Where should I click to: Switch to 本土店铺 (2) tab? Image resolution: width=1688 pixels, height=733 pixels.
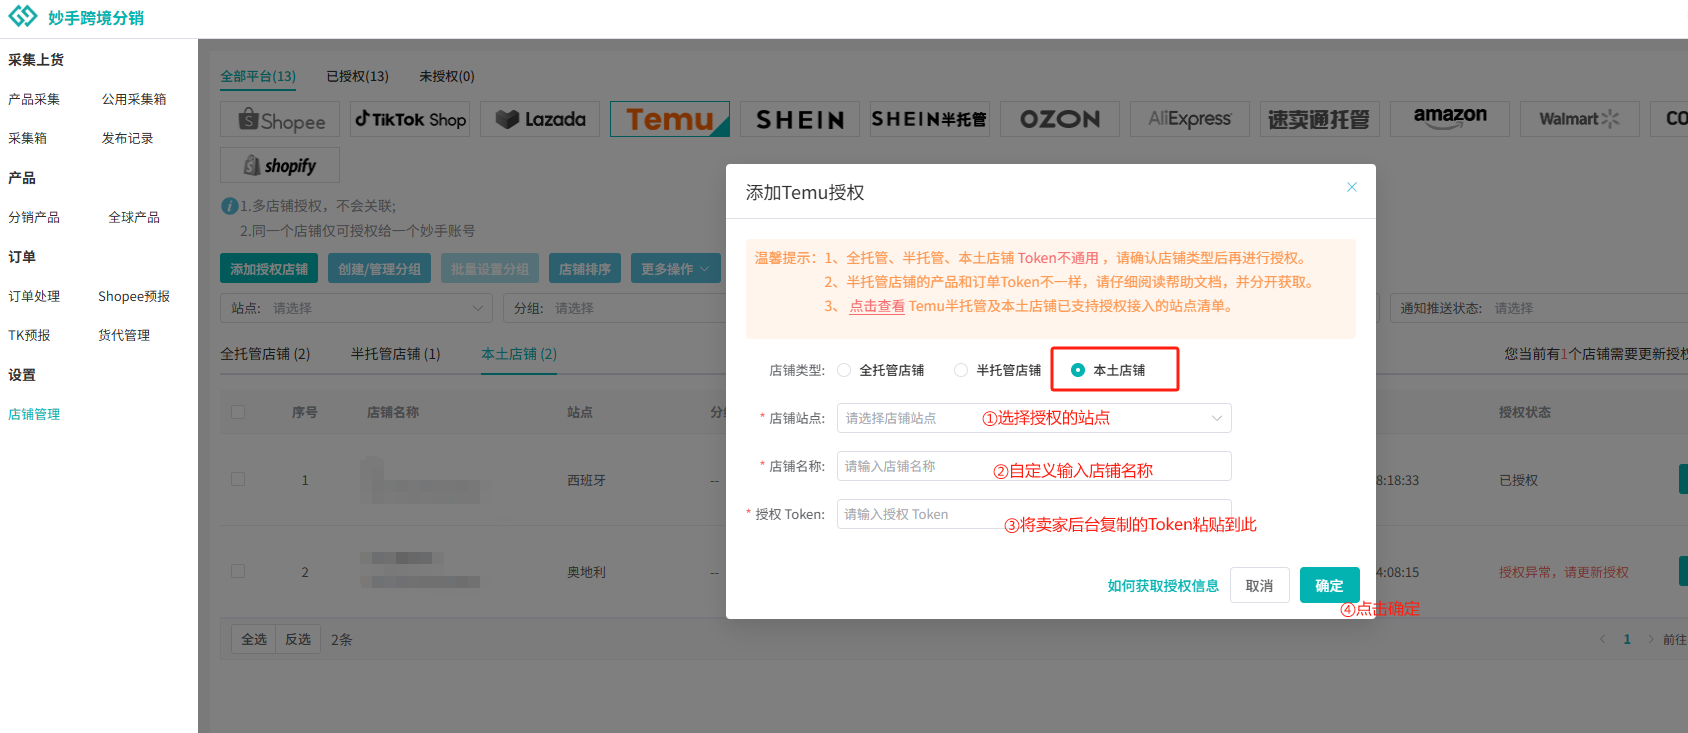[x=519, y=354]
